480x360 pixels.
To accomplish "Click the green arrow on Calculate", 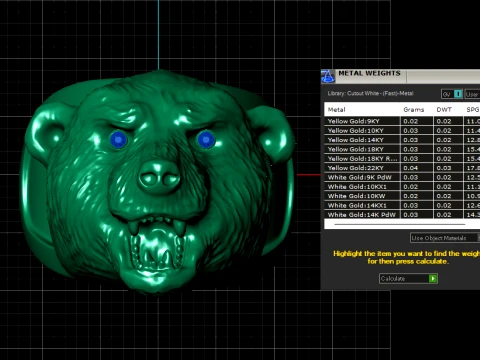I will [433, 278].
